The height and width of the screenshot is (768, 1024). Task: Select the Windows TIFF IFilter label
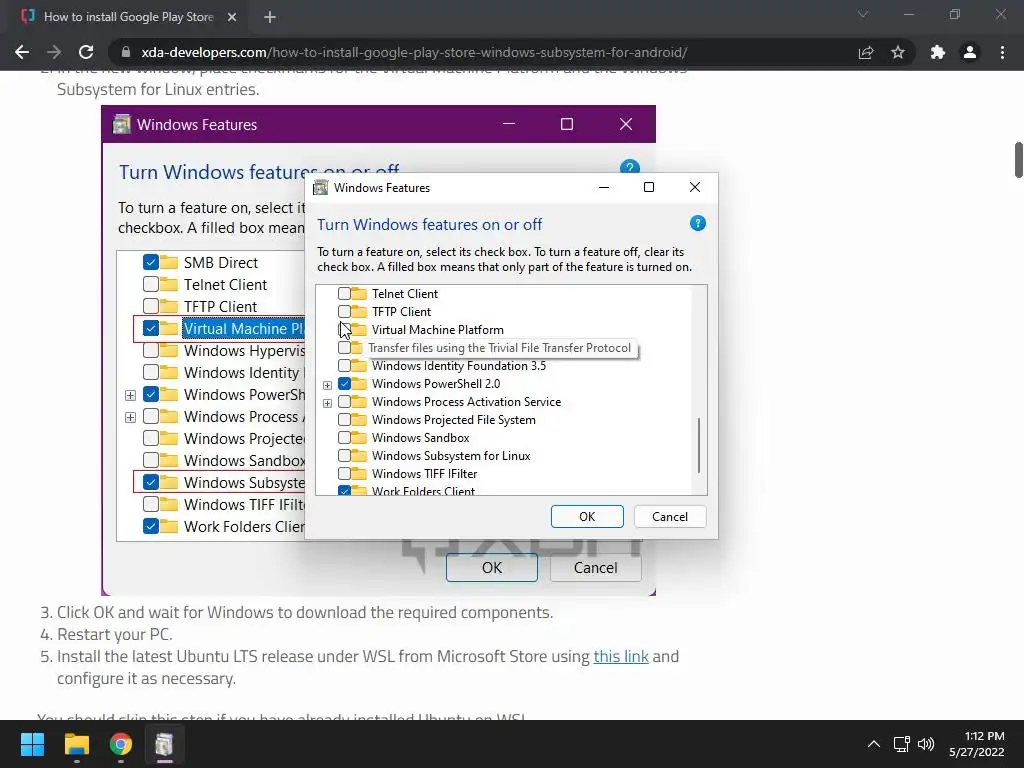pyautogui.click(x=424, y=473)
